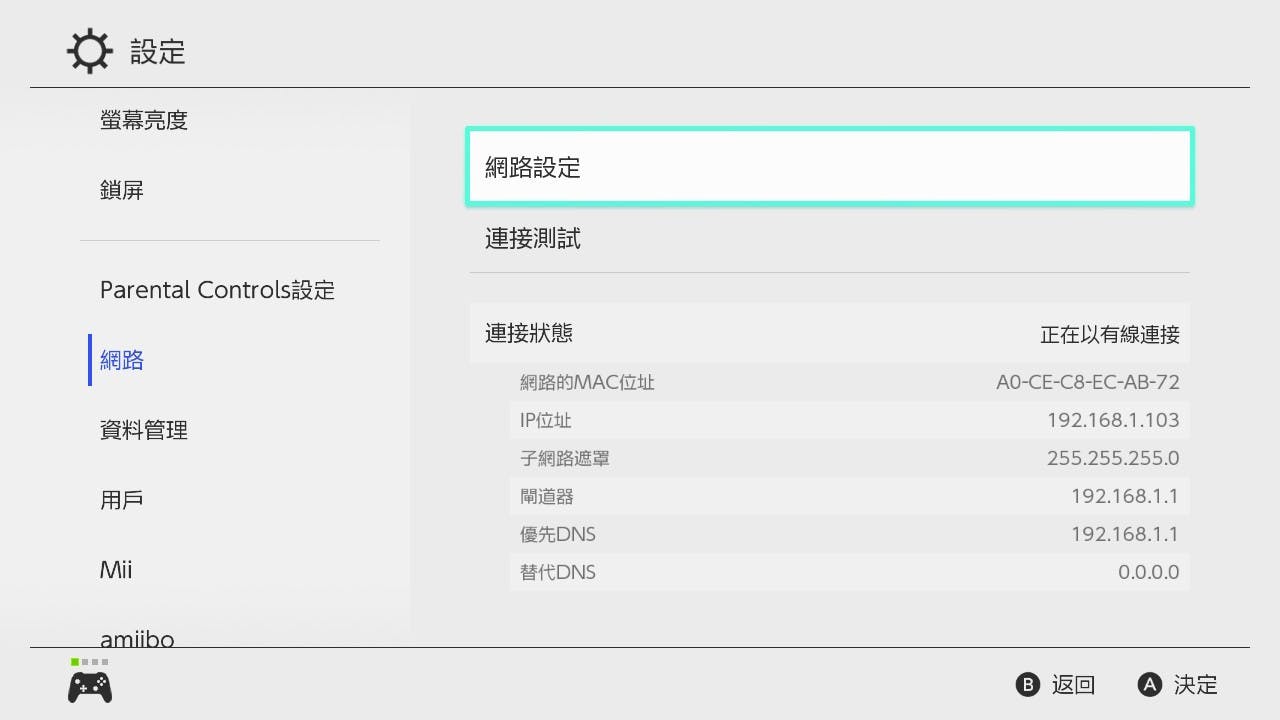Click the 替代DNS row
The image size is (1280, 720).
[x=850, y=572]
